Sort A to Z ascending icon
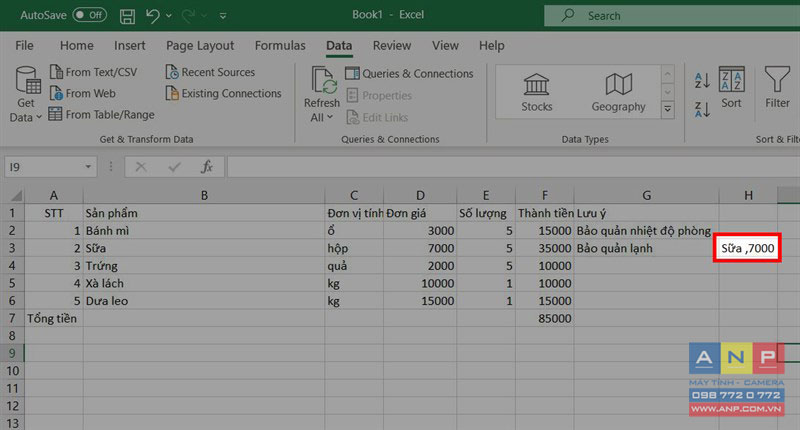This screenshot has width=800, height=430. (x=702, y=80)
